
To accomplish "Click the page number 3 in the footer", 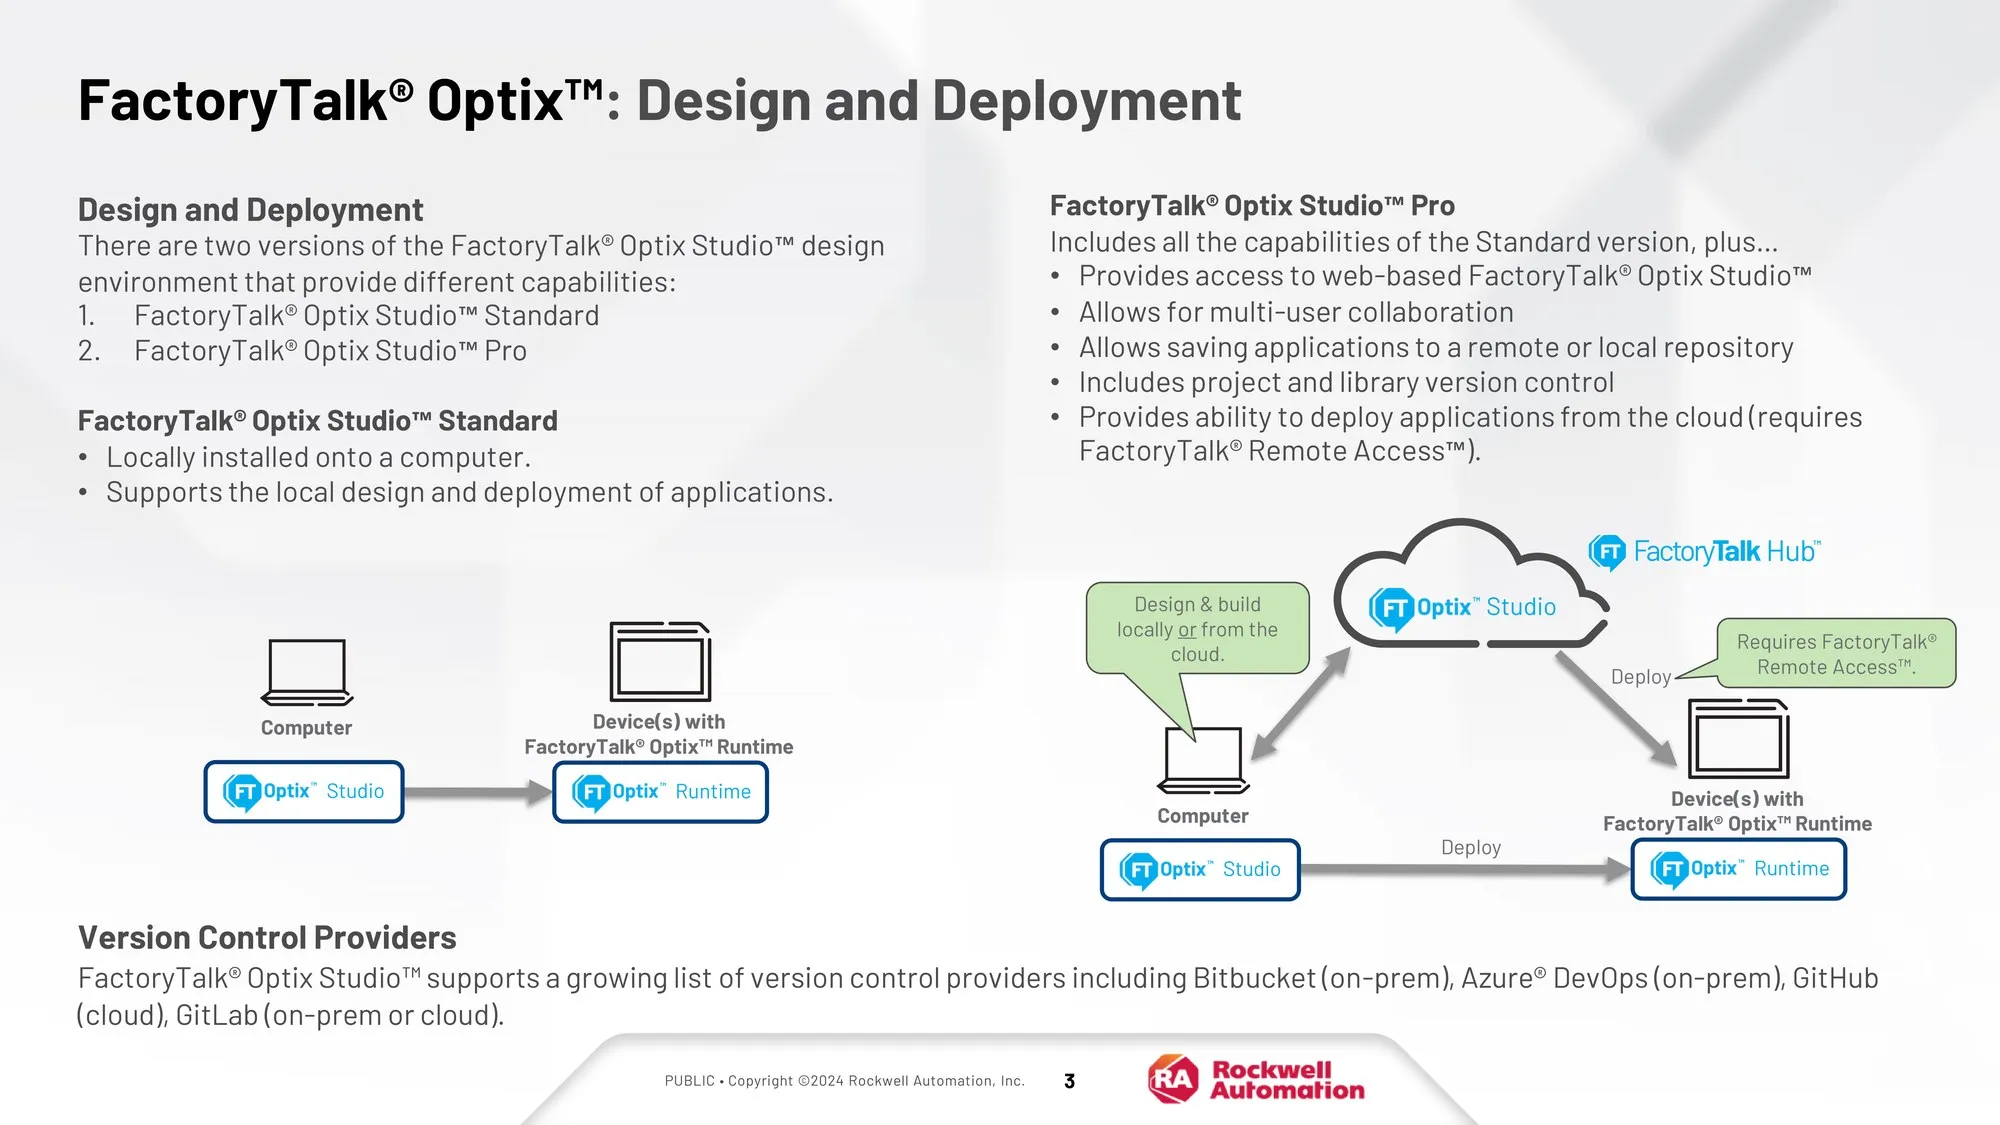I will coord(1069,1081).
